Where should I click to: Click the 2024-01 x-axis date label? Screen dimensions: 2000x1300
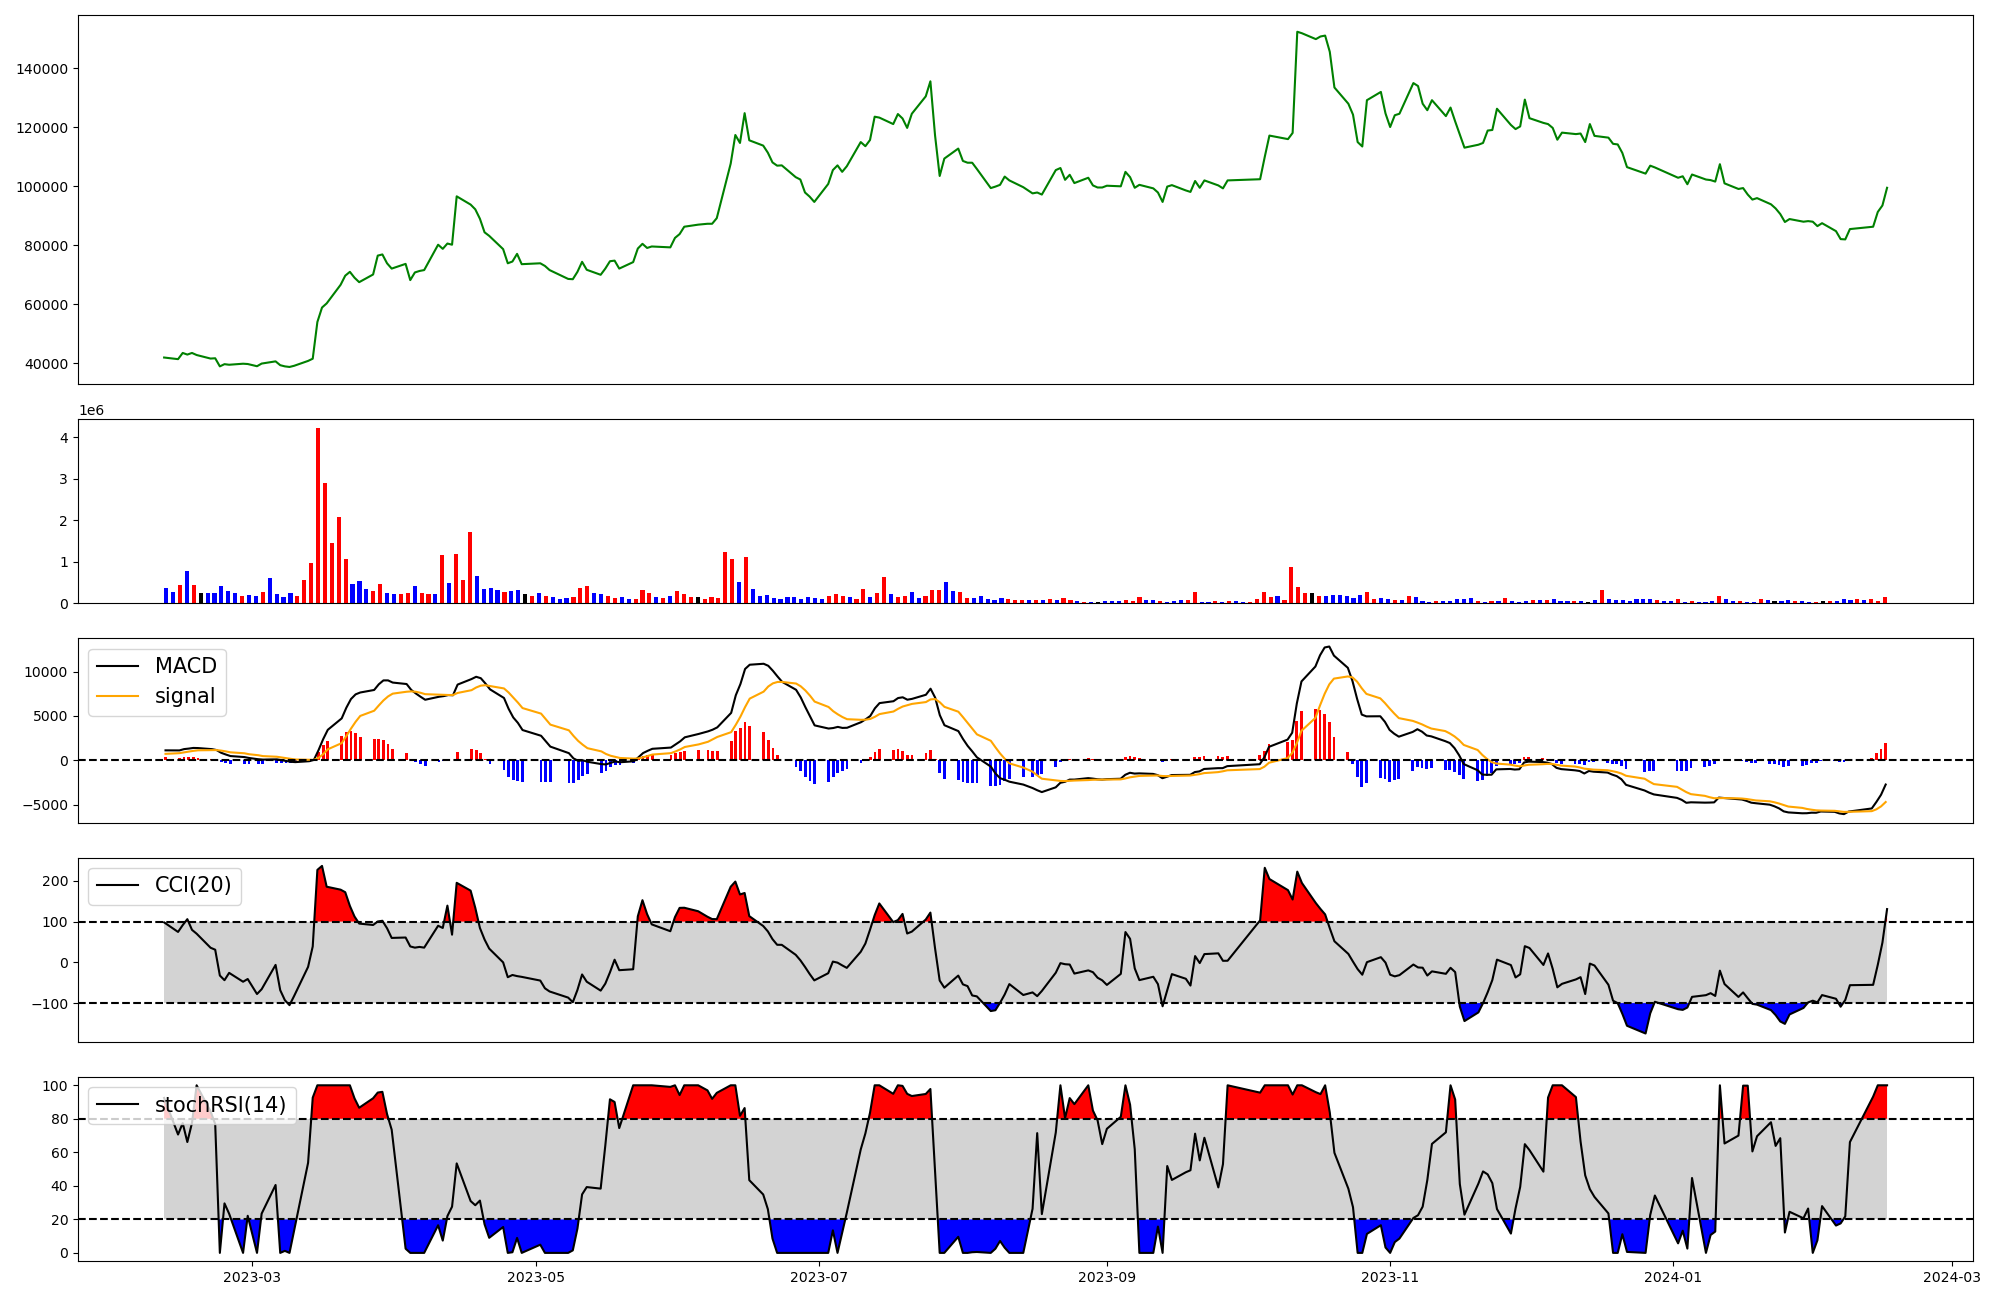pyautogui.click(x=1673, y=1276)
